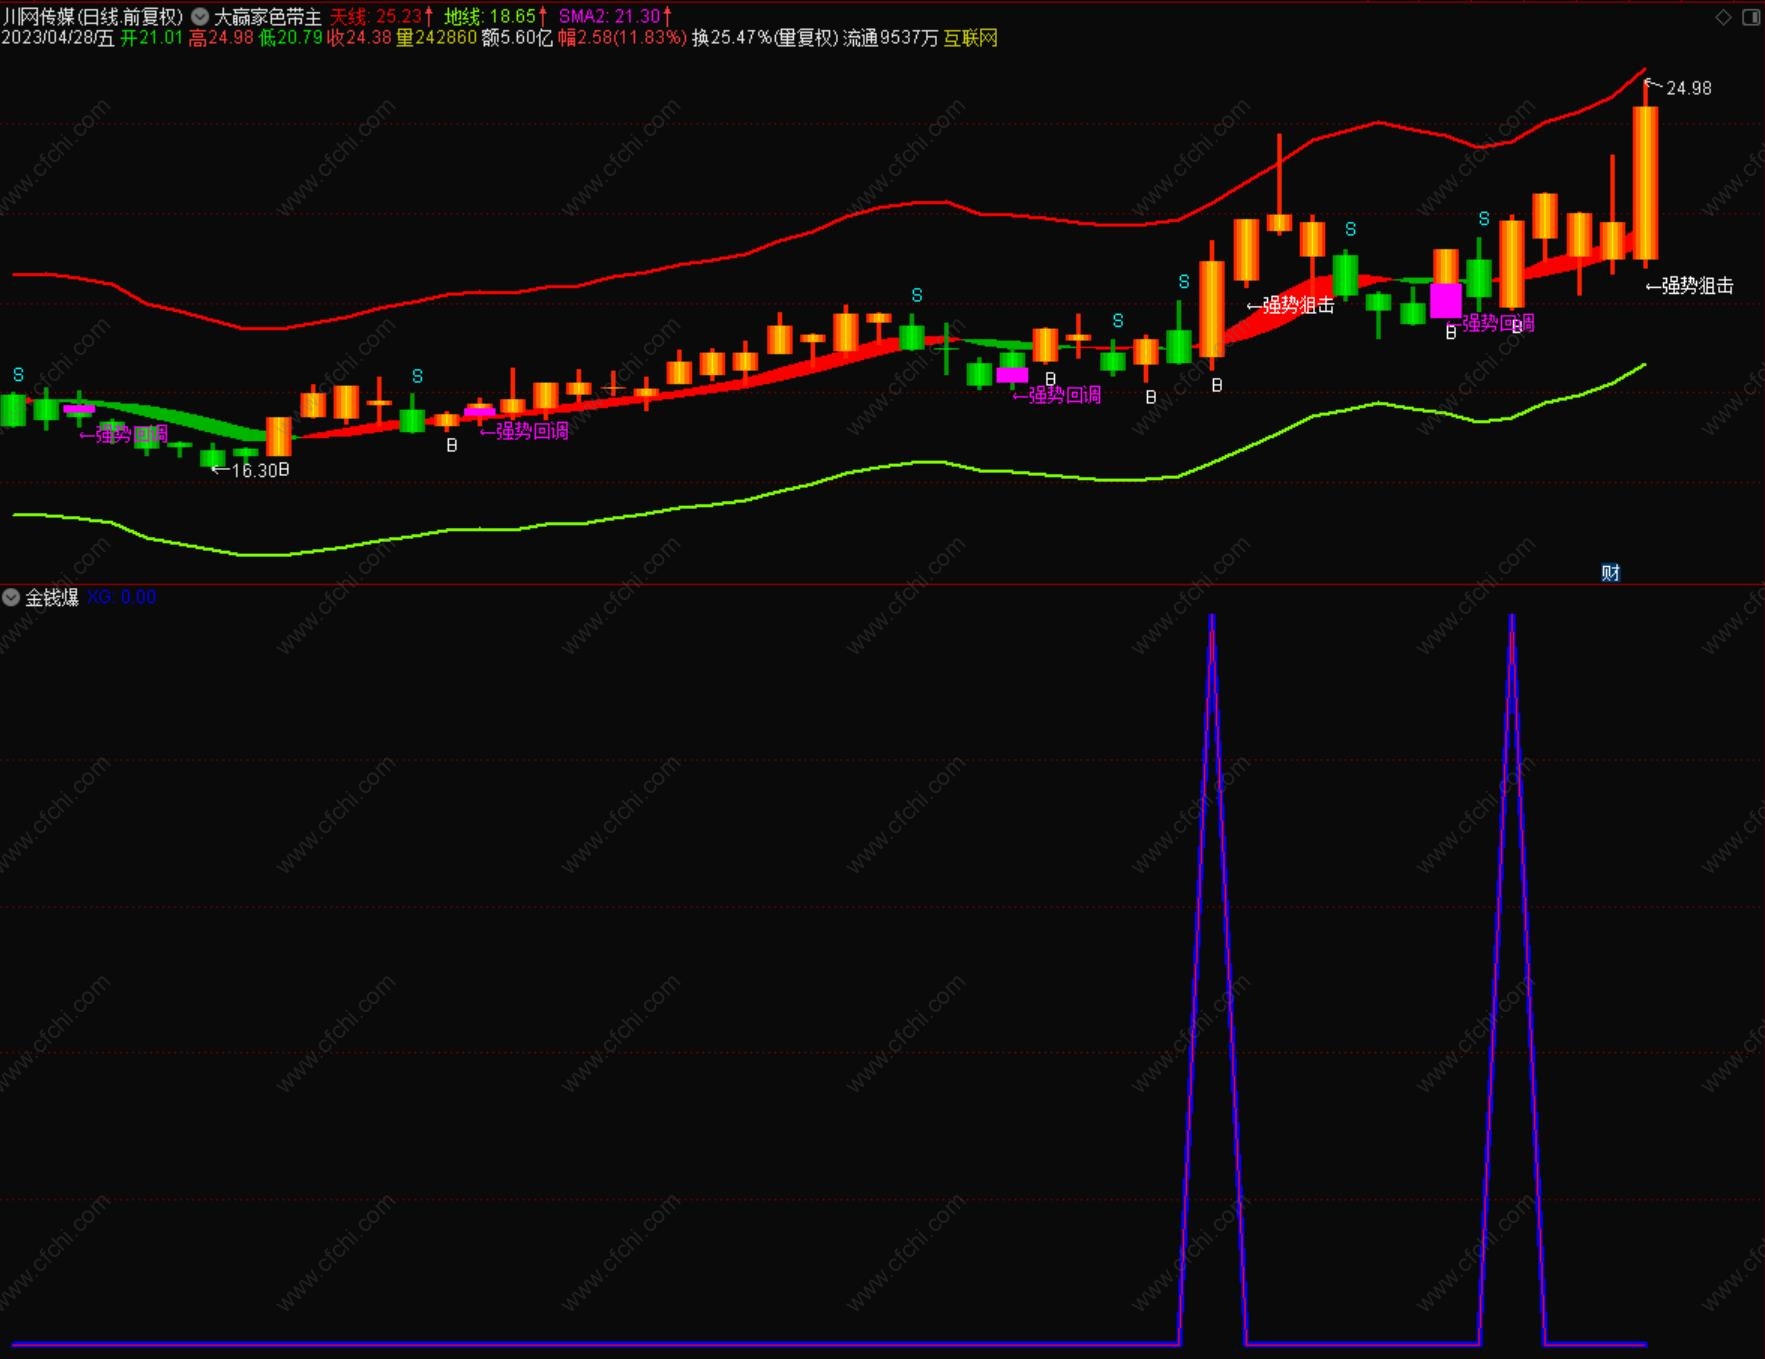Click the date 2023/04/28/五
Screen dimensions: 1765x1359
coord(58,38)
